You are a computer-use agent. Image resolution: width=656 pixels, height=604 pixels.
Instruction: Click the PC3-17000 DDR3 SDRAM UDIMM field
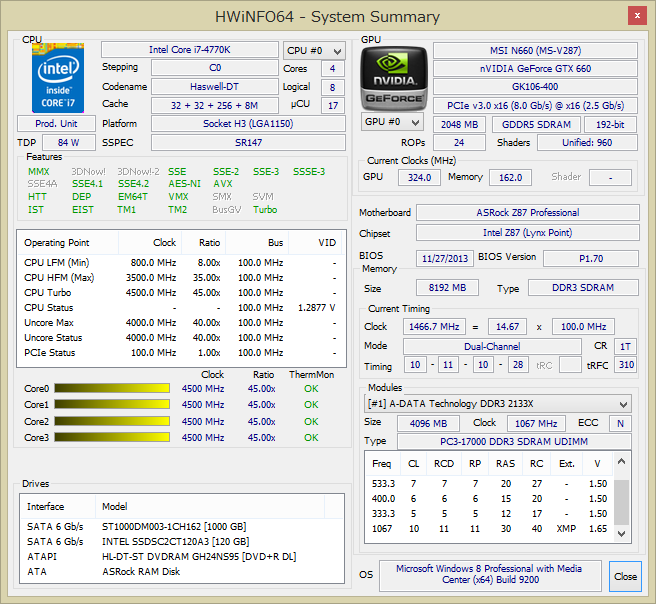pyautogui.click(x=514, y=442)
